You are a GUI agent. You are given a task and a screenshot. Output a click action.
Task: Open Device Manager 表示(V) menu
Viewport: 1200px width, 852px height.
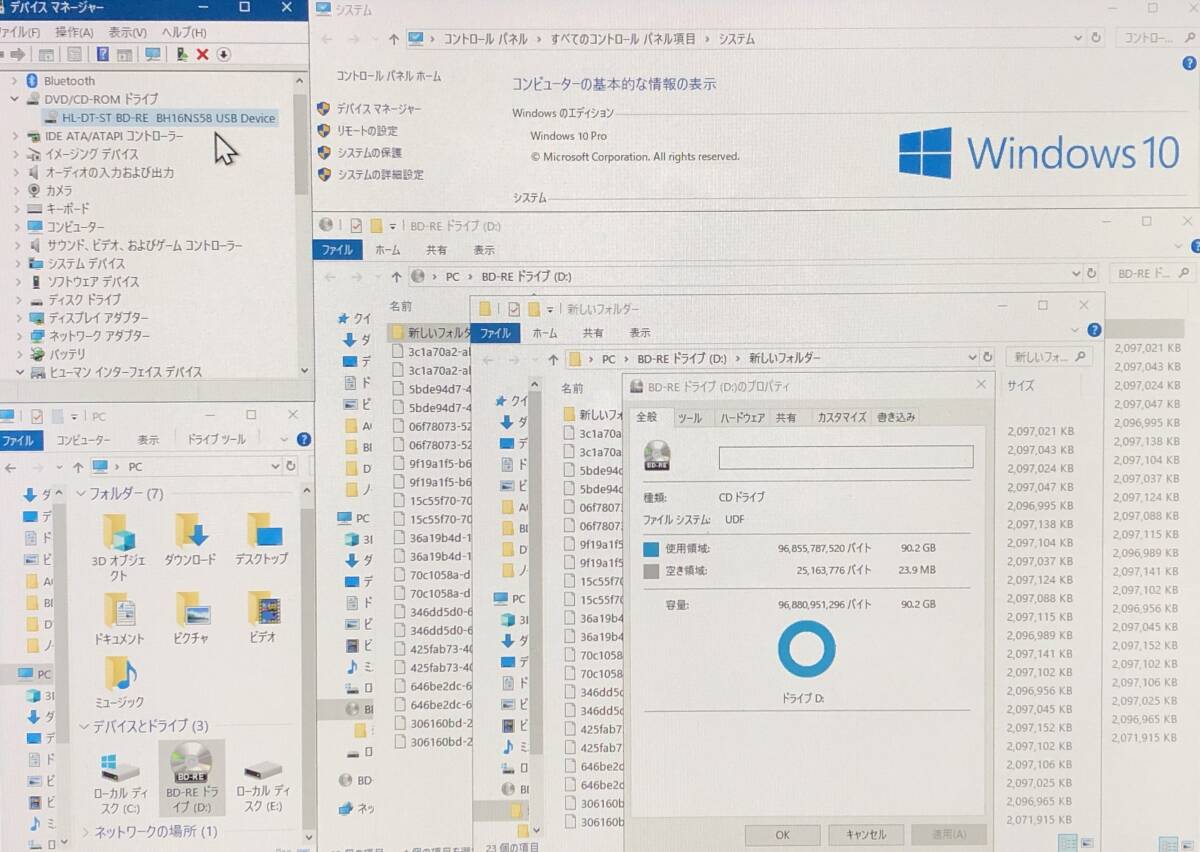pyautogui.click(x=127, y=32)
